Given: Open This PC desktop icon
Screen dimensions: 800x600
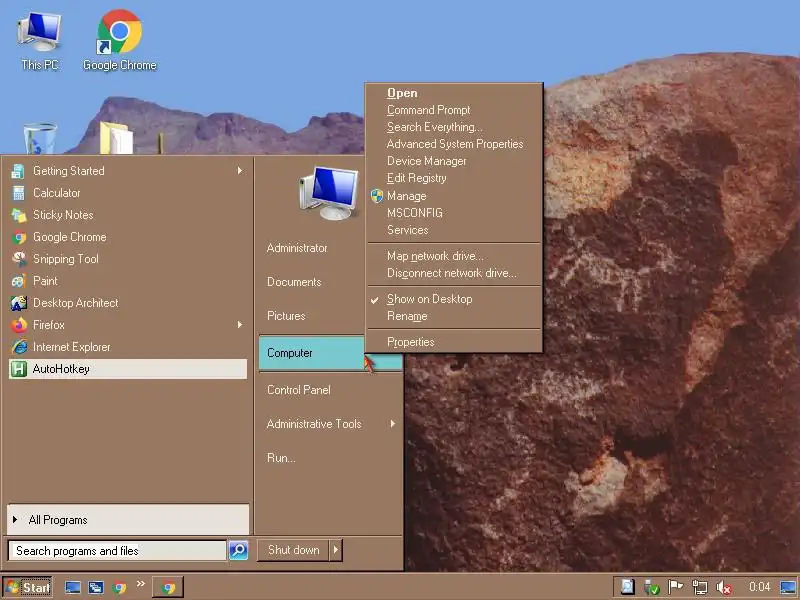Looking at the screenshot, I should (40, 41).
